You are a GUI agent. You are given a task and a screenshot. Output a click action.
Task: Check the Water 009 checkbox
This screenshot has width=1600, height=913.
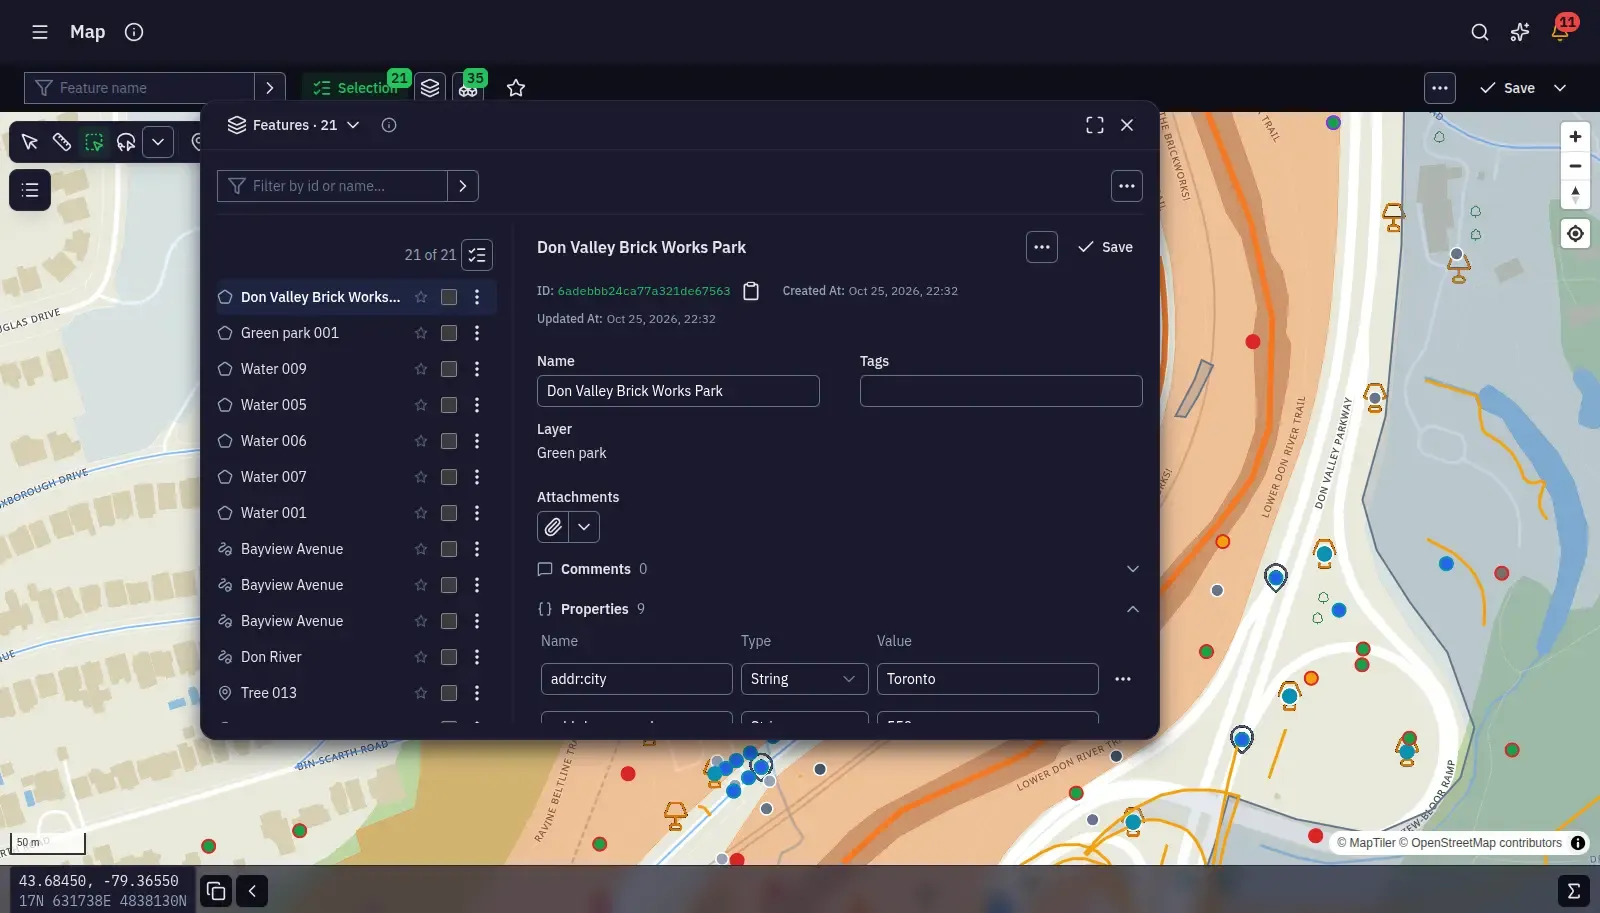tap(449, 369)
